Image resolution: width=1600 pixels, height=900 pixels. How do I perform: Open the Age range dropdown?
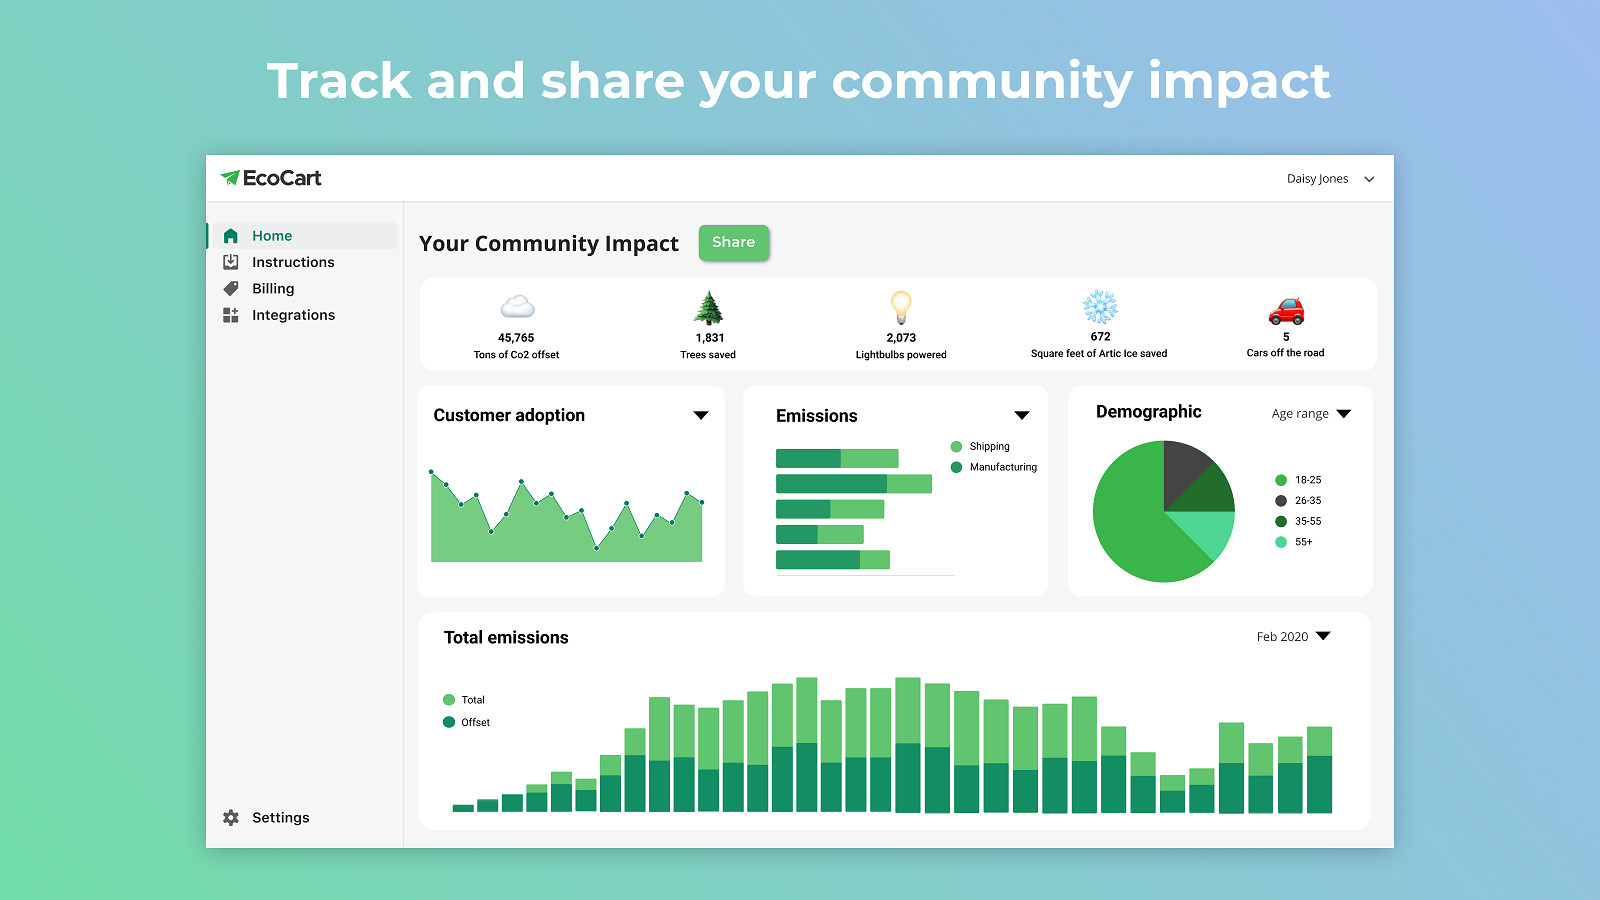[x=1343, y=414]
